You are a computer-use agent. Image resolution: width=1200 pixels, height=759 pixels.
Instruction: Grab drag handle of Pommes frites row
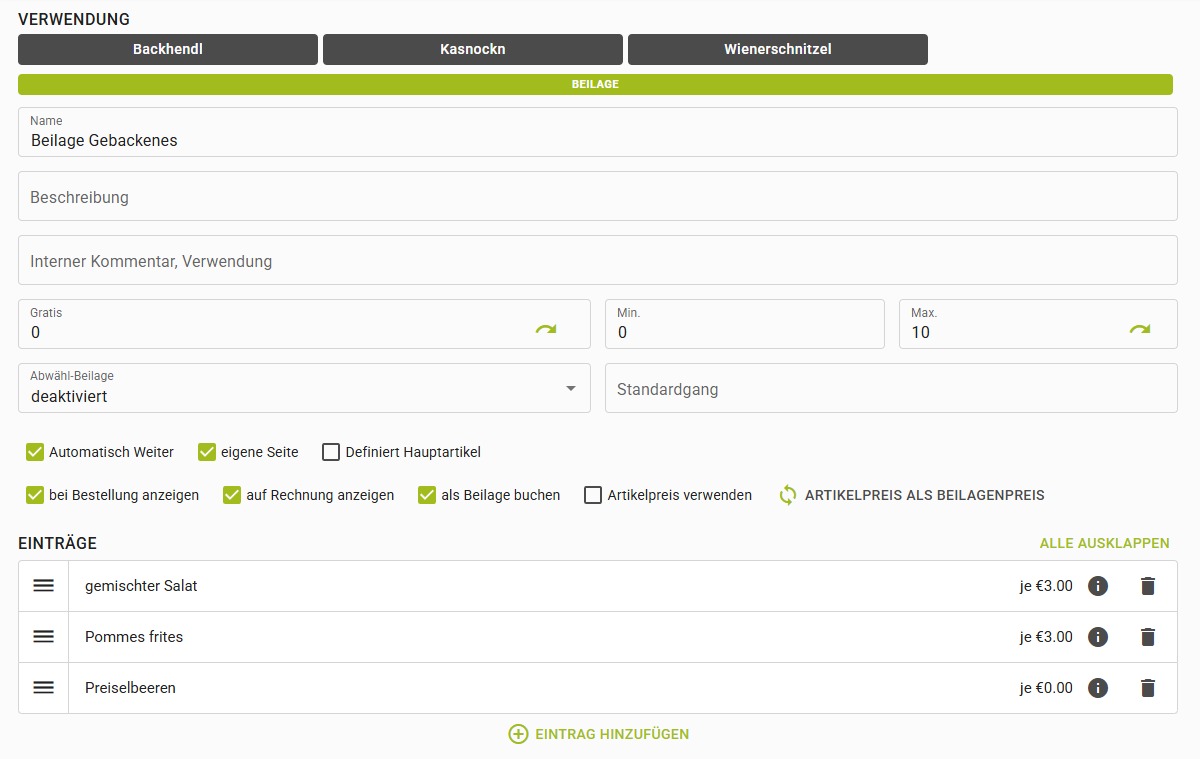(x=43, y=637)
